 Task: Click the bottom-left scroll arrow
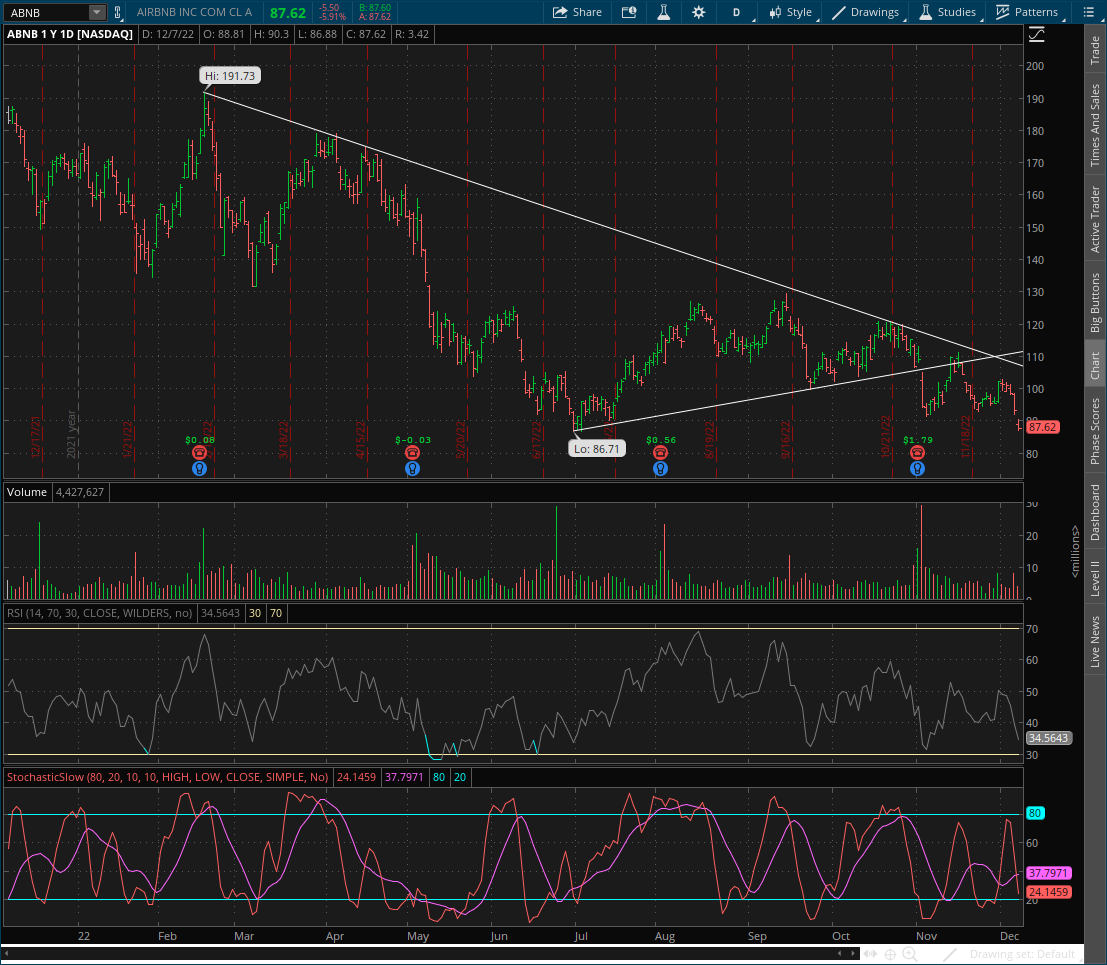7,954
